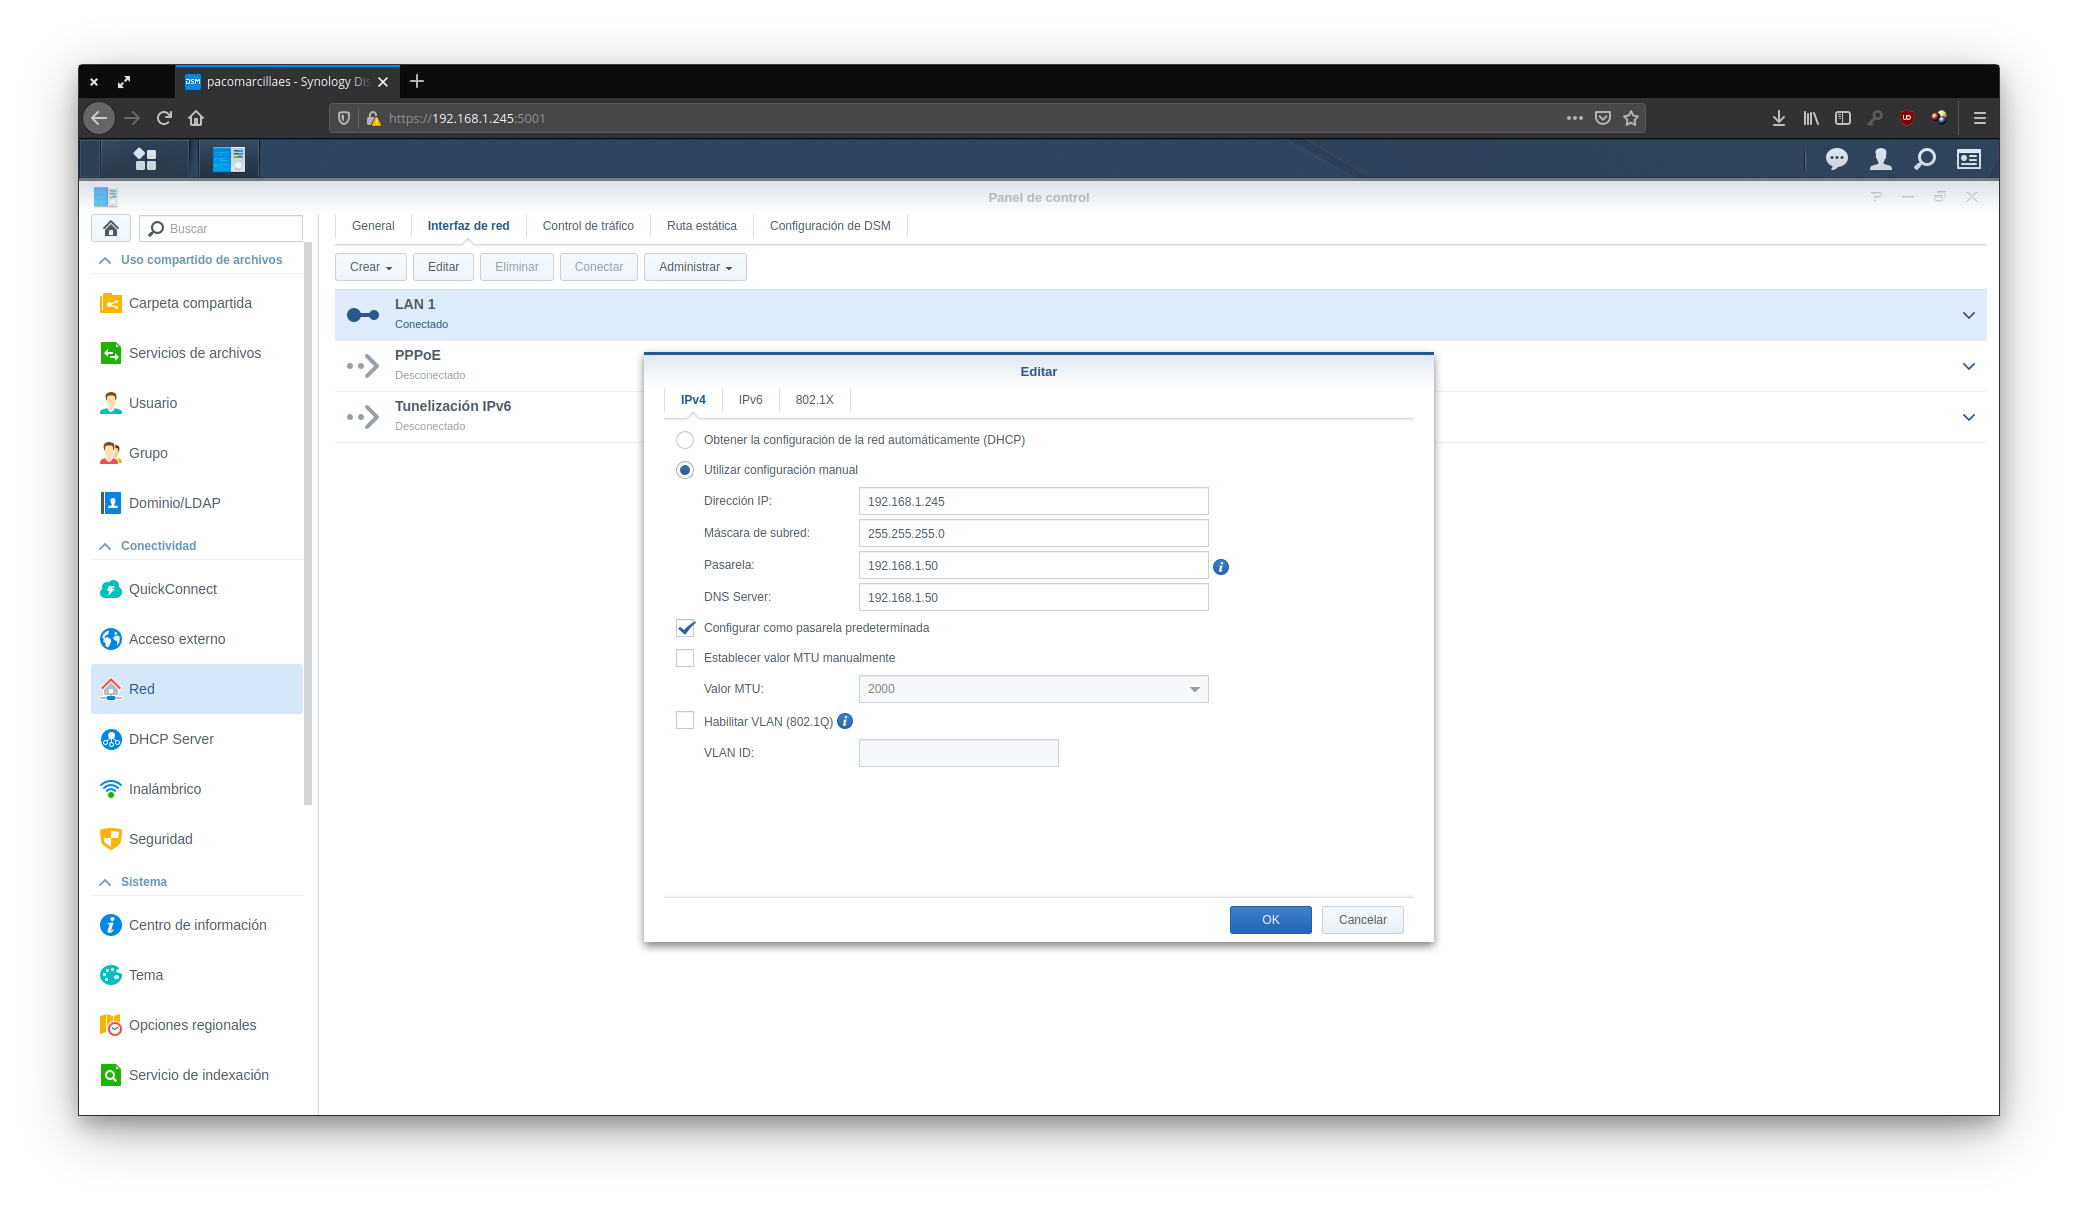Select the DHCP automatic configuration radio
The width and height of the screenshot is (2078, 1208).
pyautogui.click(x=685, y=440)
